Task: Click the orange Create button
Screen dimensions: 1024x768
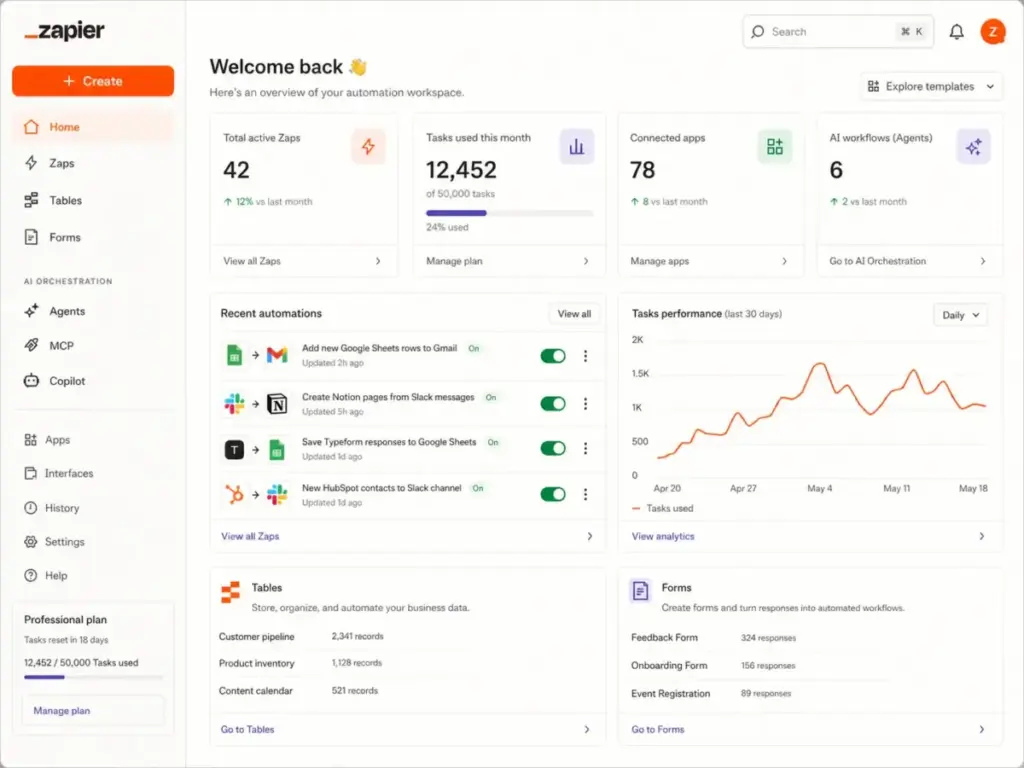Action: (93, 81)
